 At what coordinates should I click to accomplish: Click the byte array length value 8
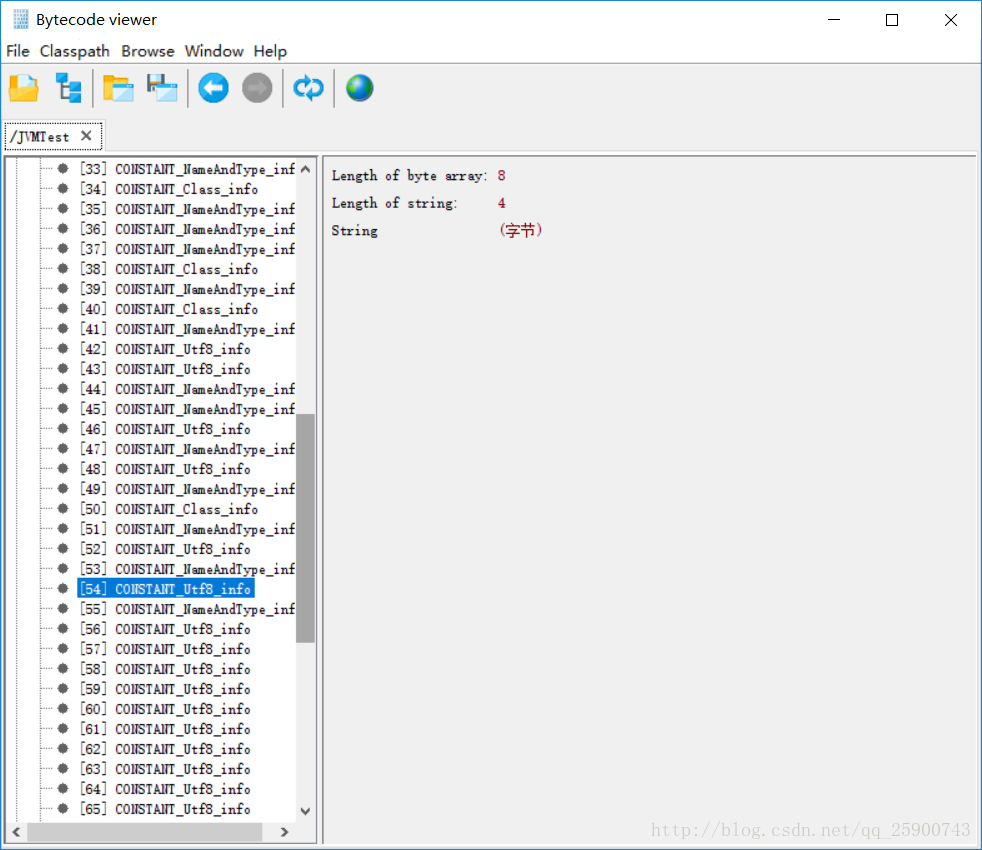[x=502, y=176]
